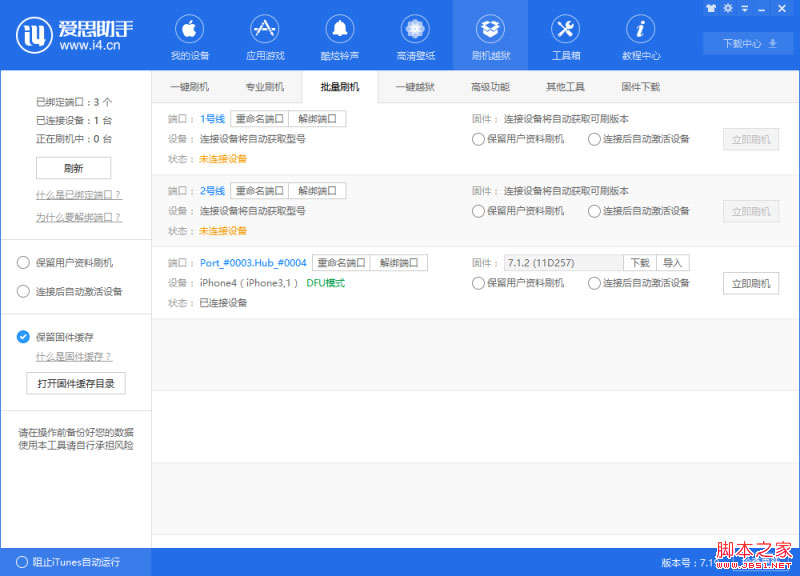Click www.i4.cn website text

point(90,45)
